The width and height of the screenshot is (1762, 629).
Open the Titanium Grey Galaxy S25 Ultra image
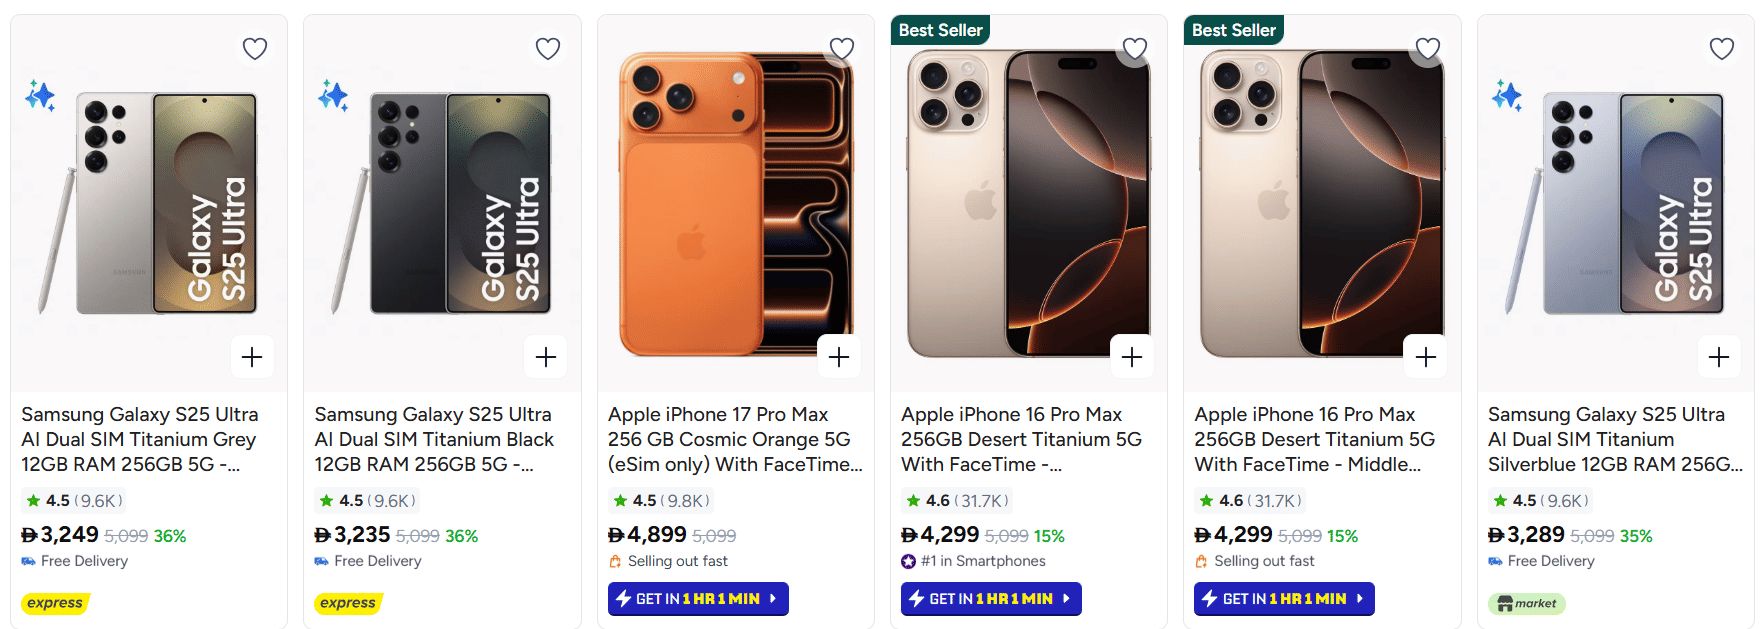(150, 205)
